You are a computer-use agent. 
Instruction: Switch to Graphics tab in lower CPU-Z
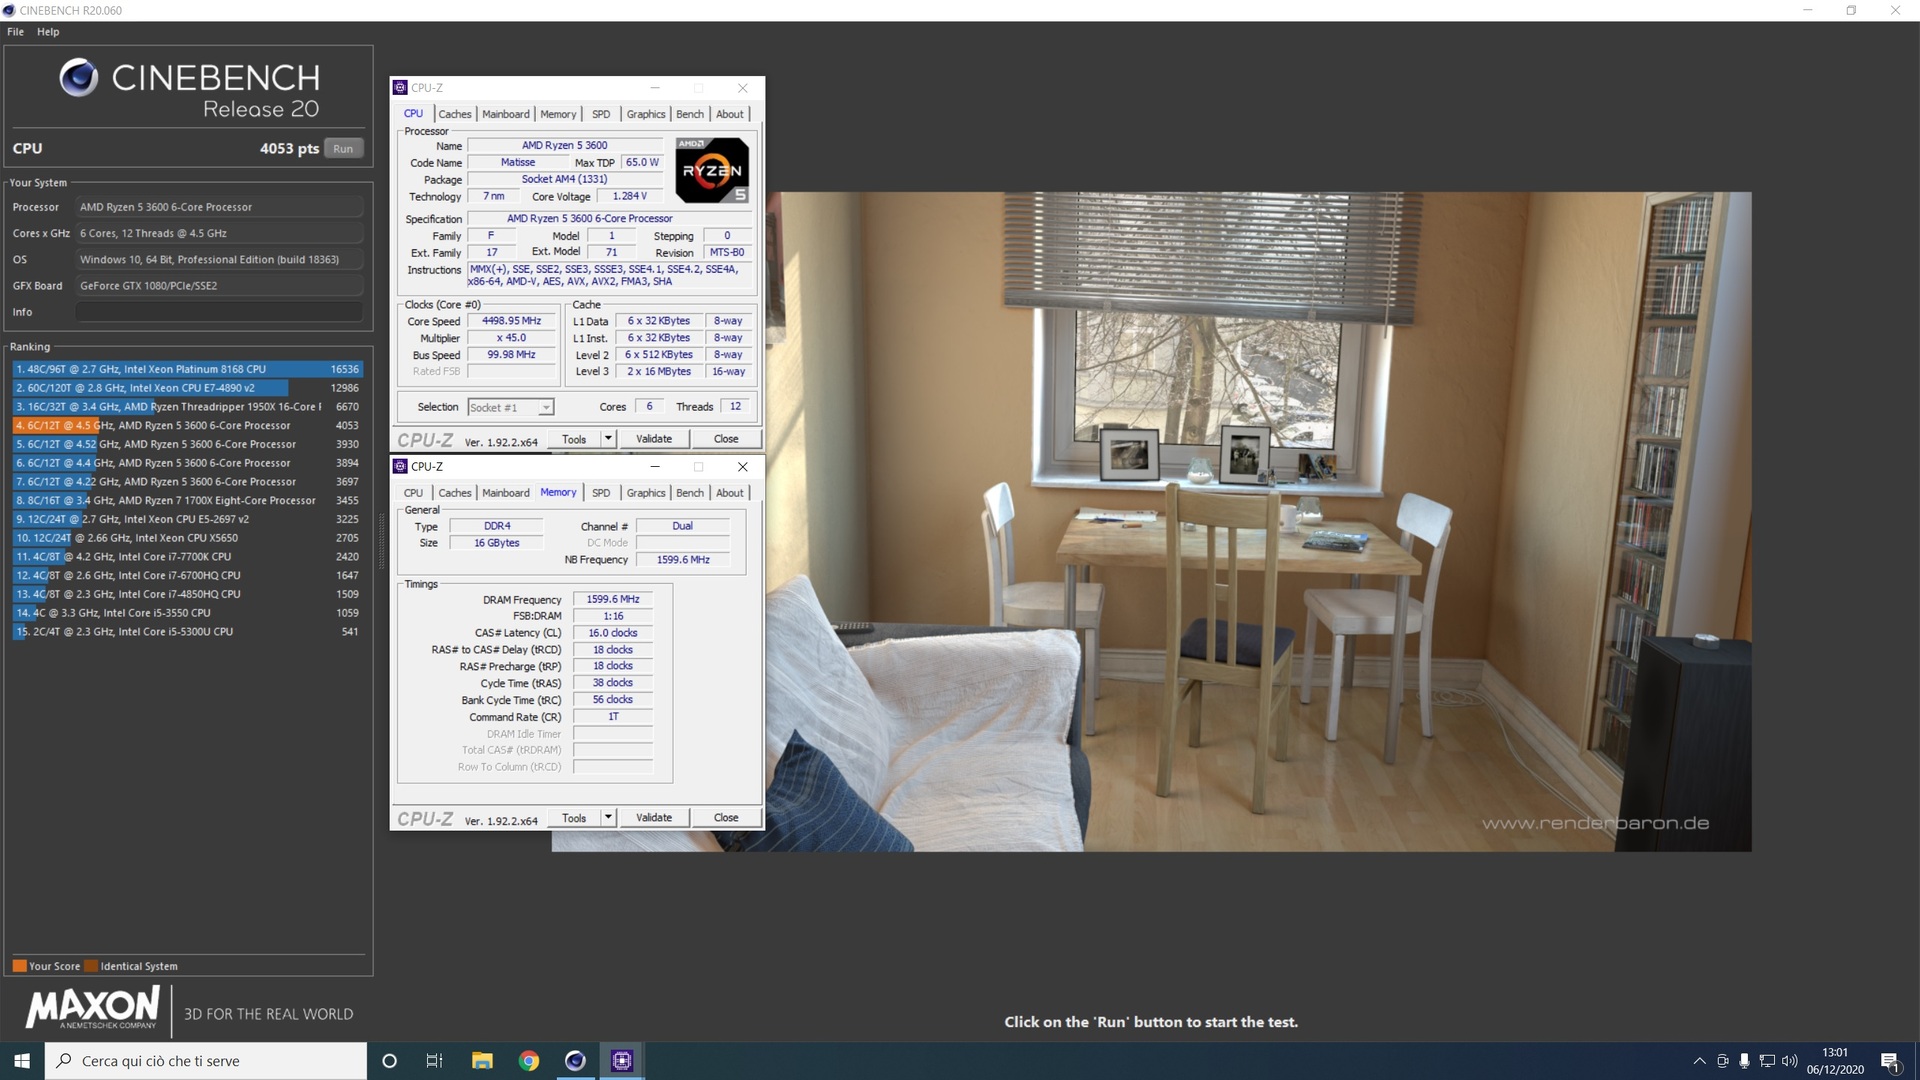[x=646, y=493]
